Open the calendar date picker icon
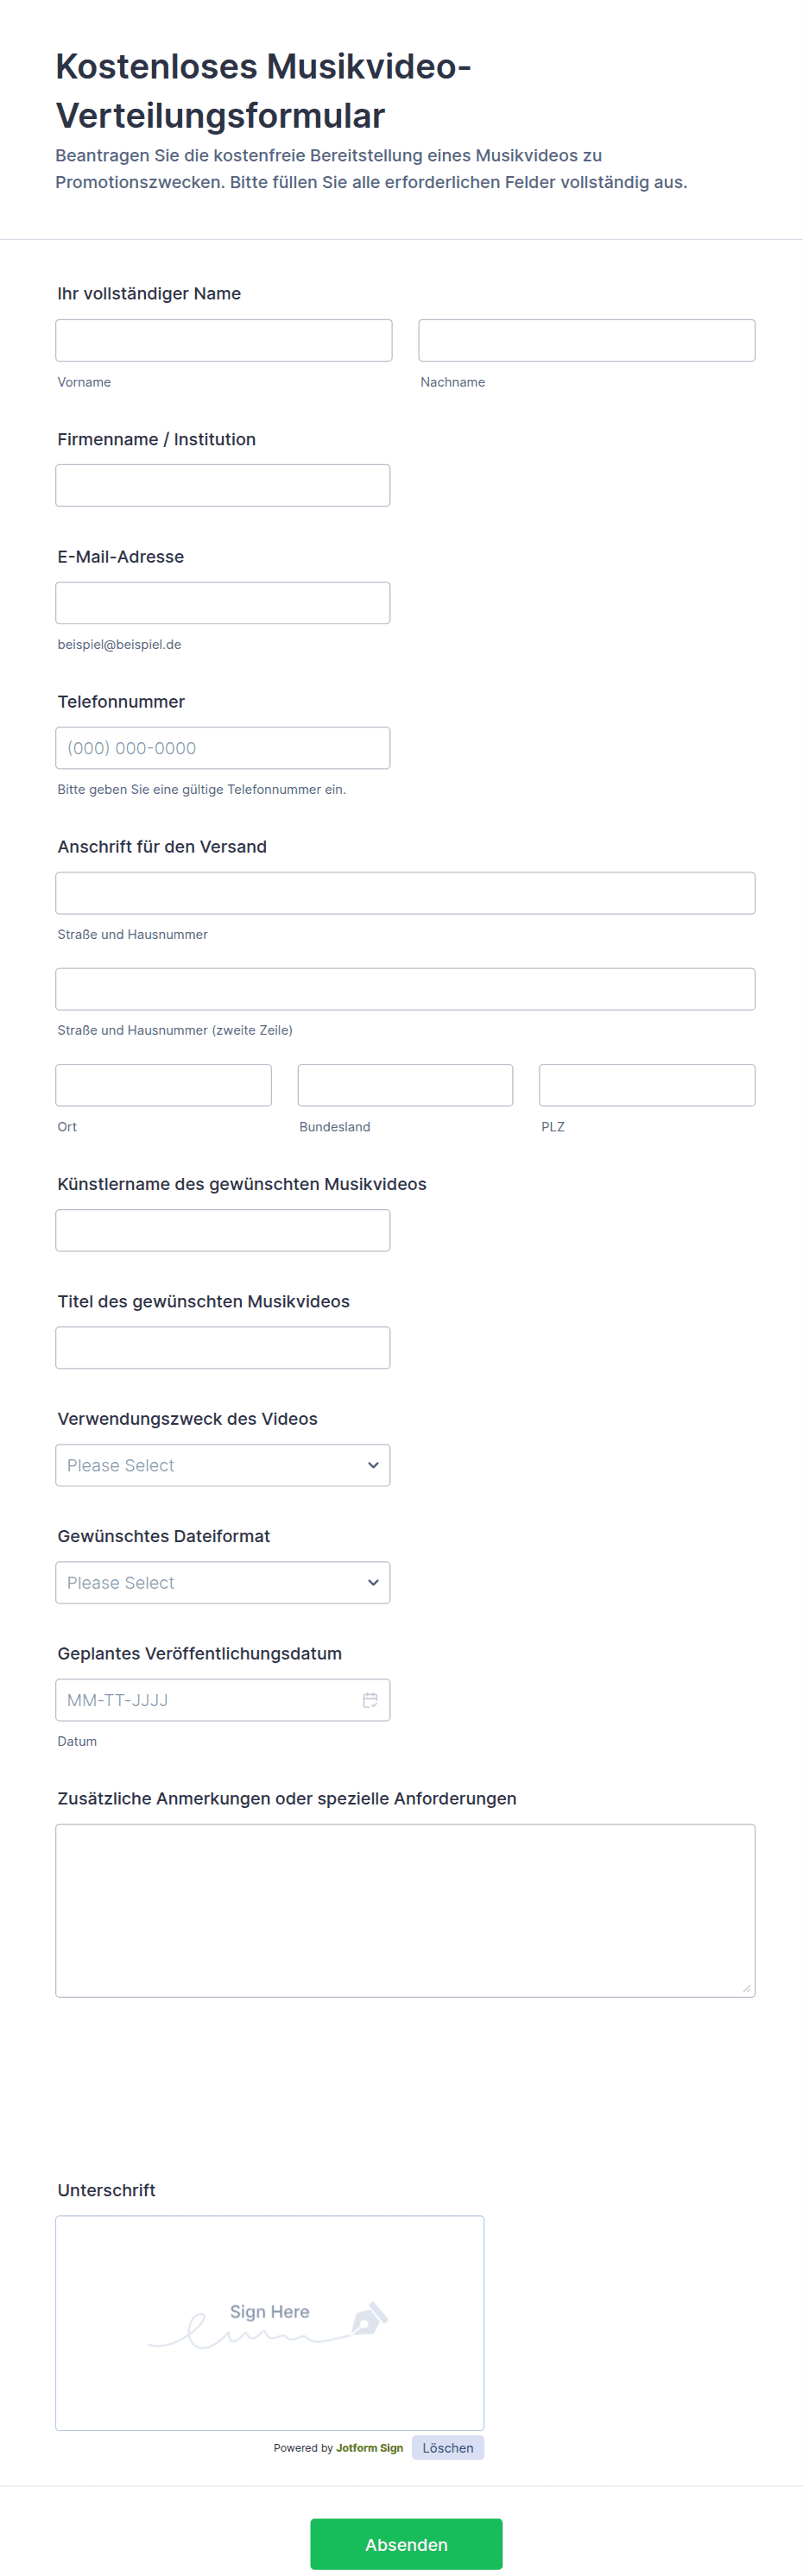 370,1700
